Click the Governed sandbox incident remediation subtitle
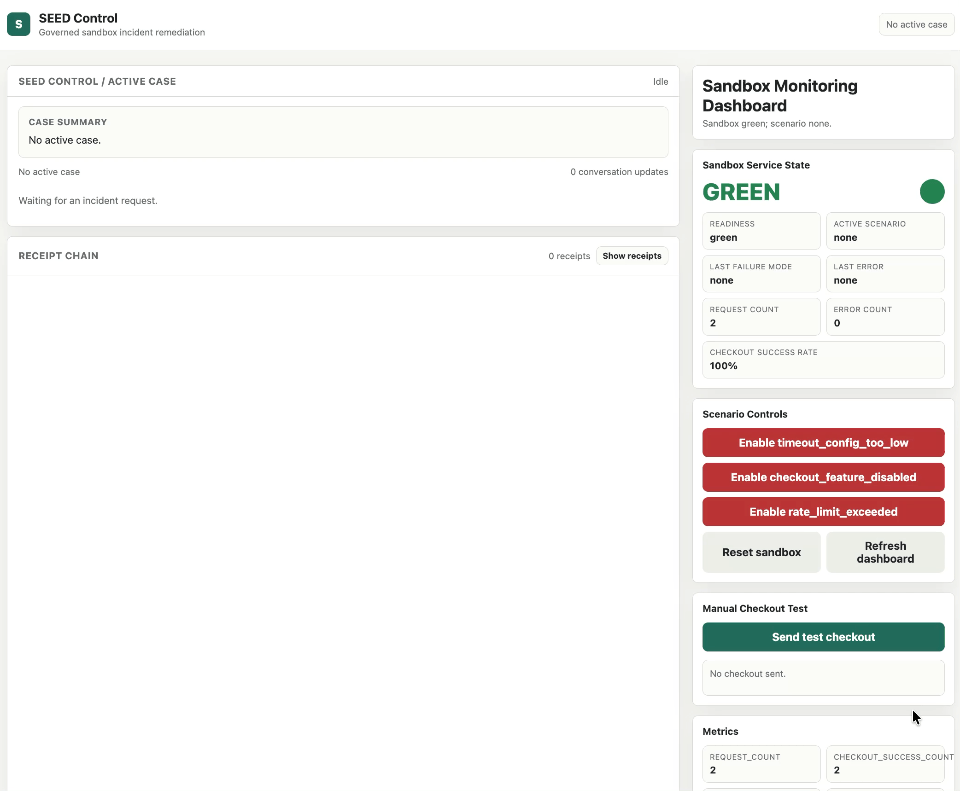The height and width of the screenshot is (791, 960). tap(122, 32)
